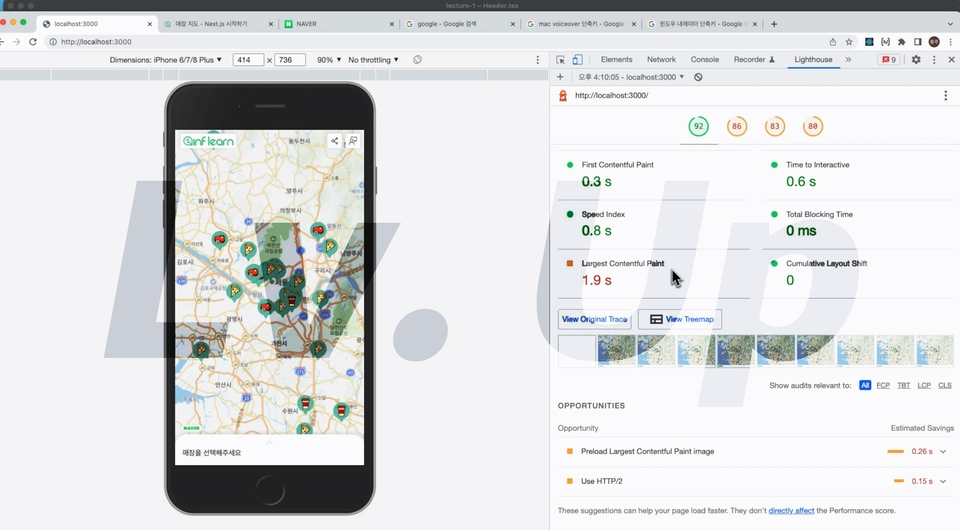Viewport: 960px width, 530px height.
Task: Open device toolbar more options menu
Action: (x=538, y=60)
